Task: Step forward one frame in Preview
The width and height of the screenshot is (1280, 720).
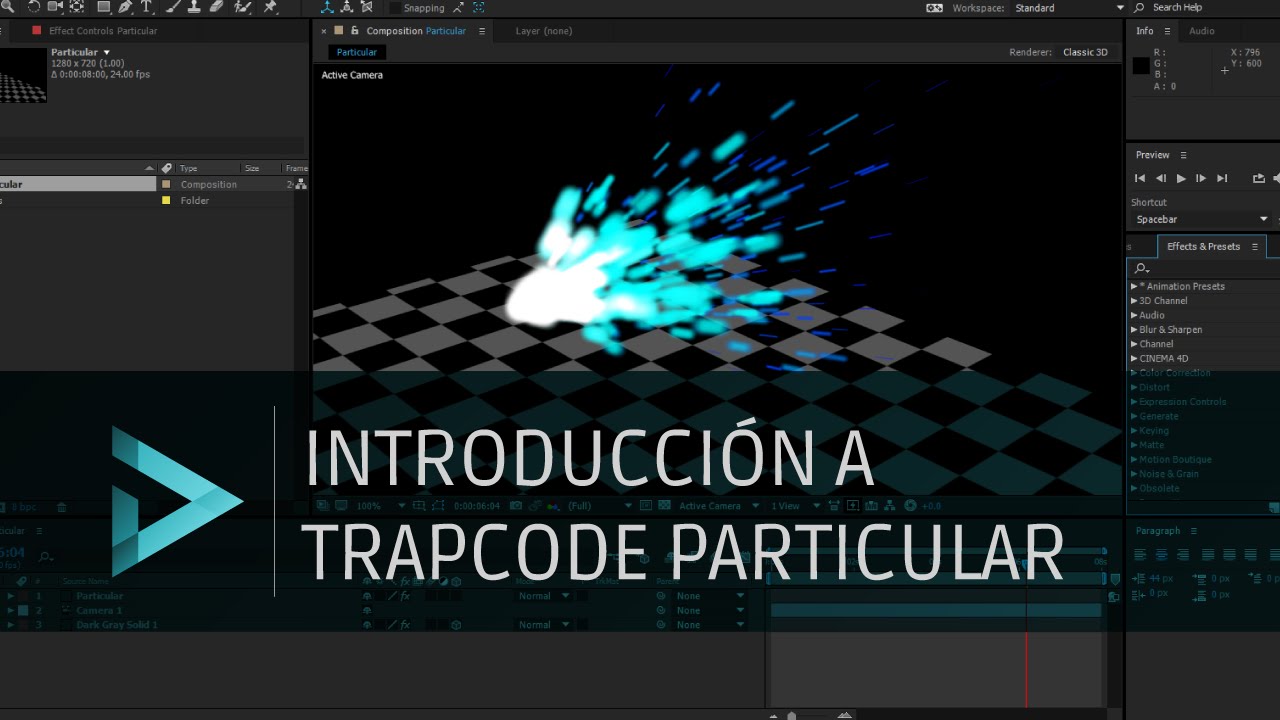Action: point(1201,178)
